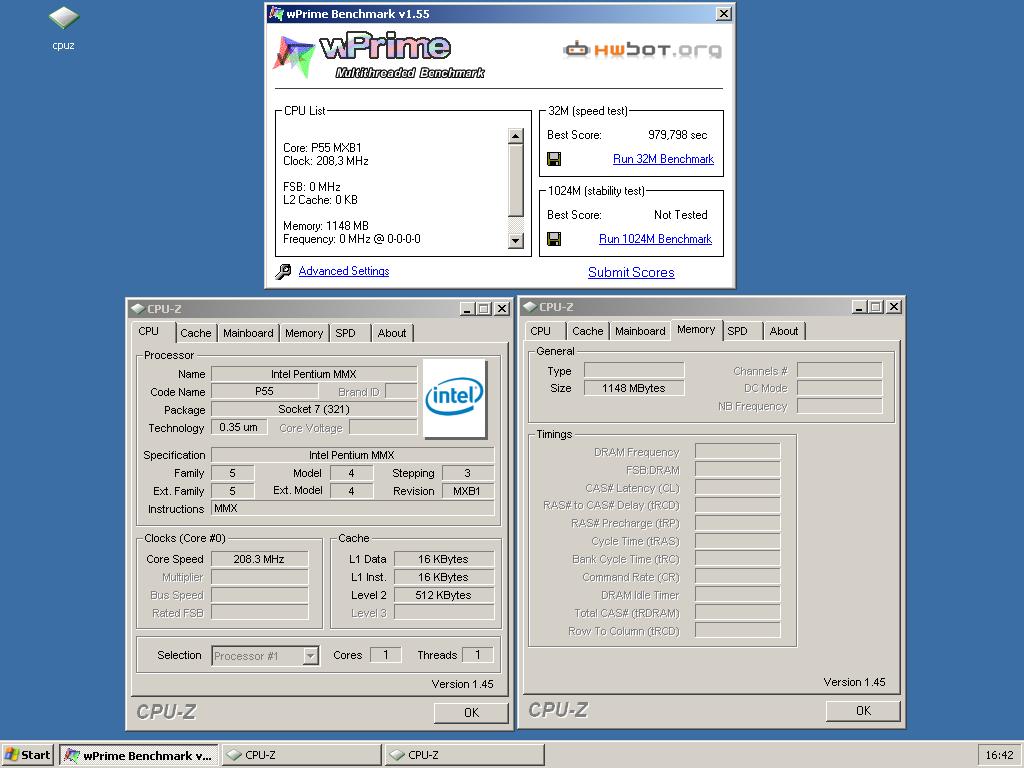Click 'Memory: 1148 MB' line in CPU List
The height and width of the screenshot is (768, 1024).
click(326, 226)
